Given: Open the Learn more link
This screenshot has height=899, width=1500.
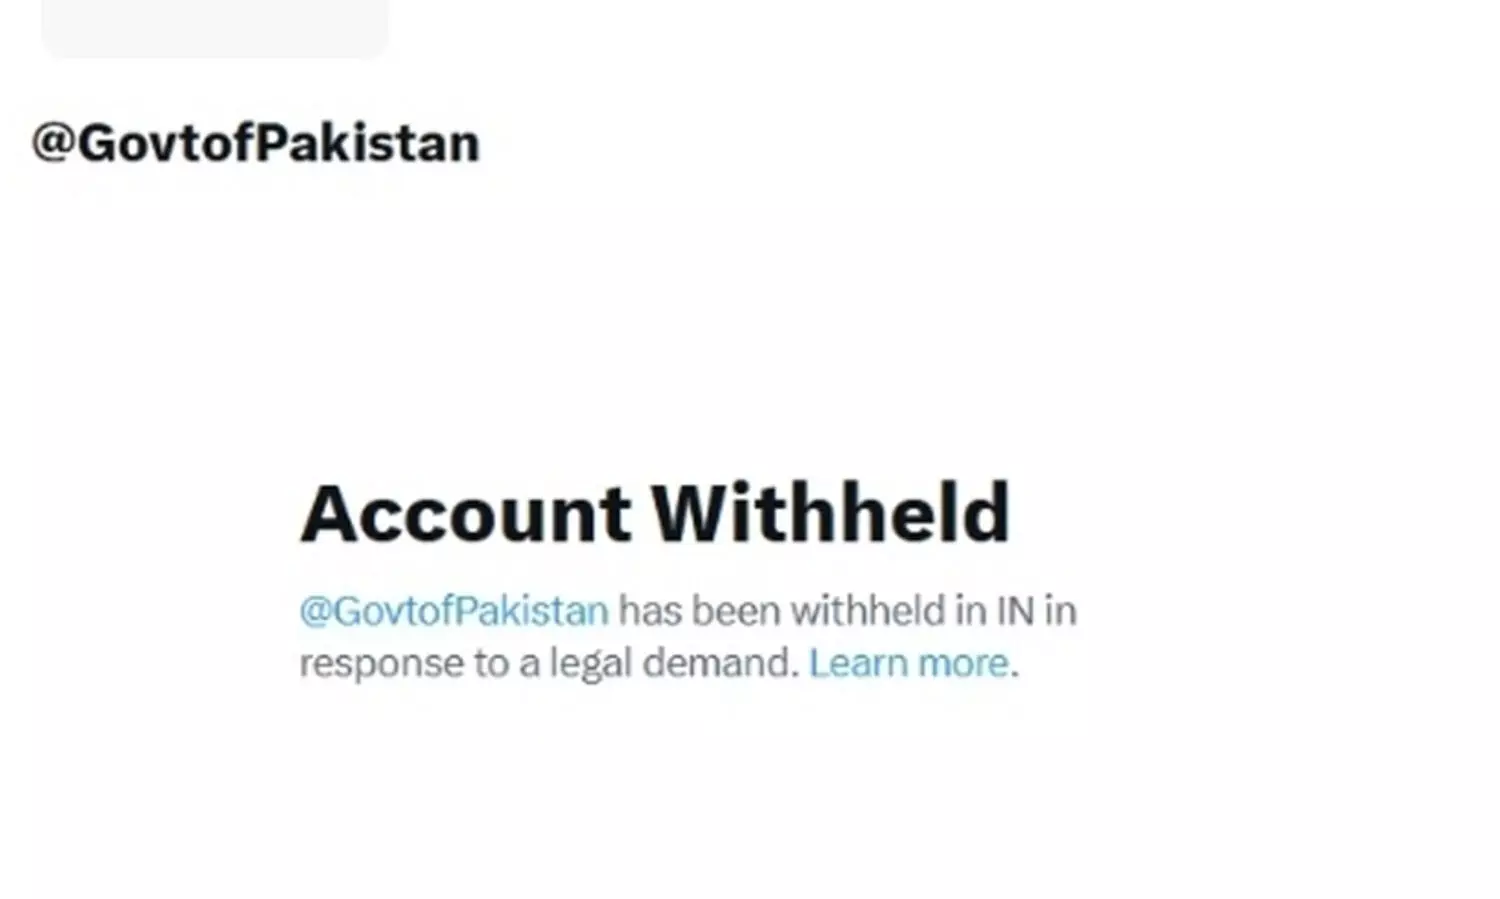Looking at the screenshot, I should pyautogui.click(x=908, y=663).
